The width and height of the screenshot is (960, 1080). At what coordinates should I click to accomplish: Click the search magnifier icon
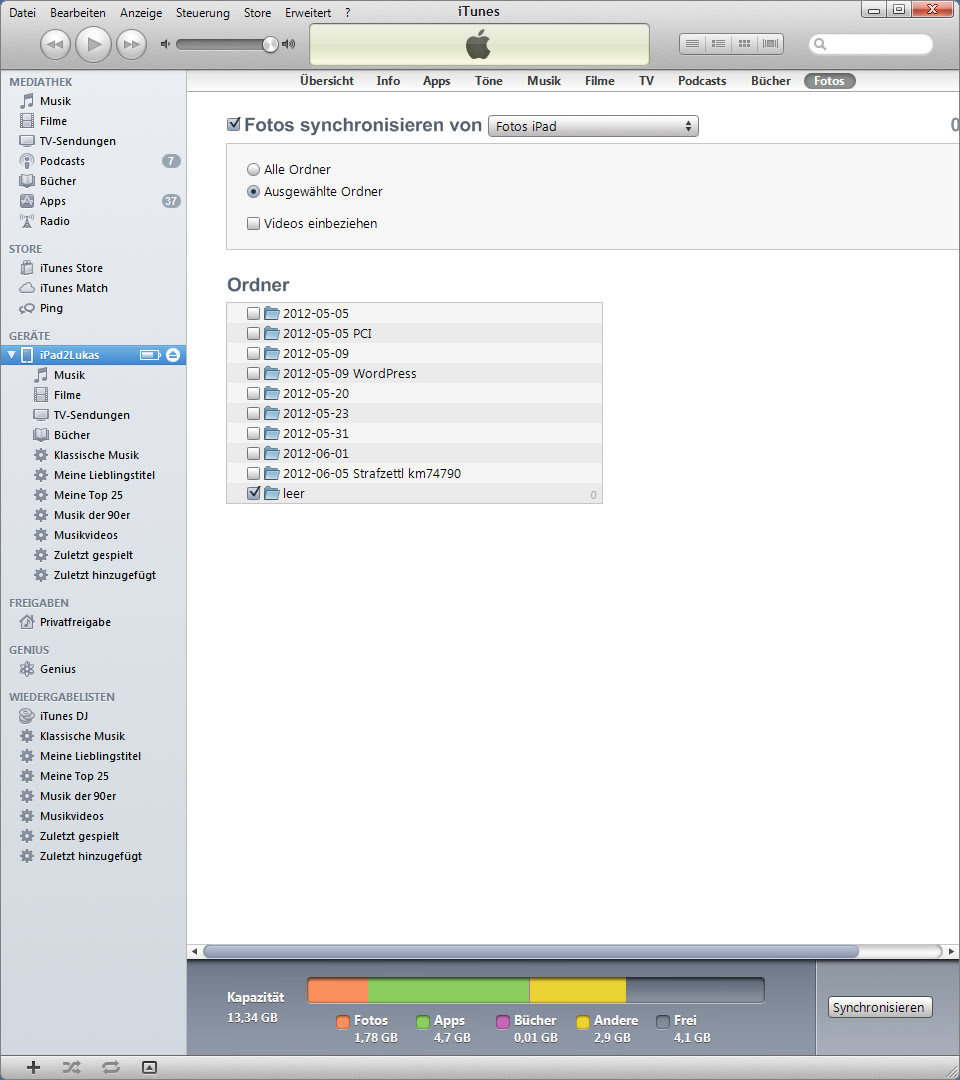[820, 44]
